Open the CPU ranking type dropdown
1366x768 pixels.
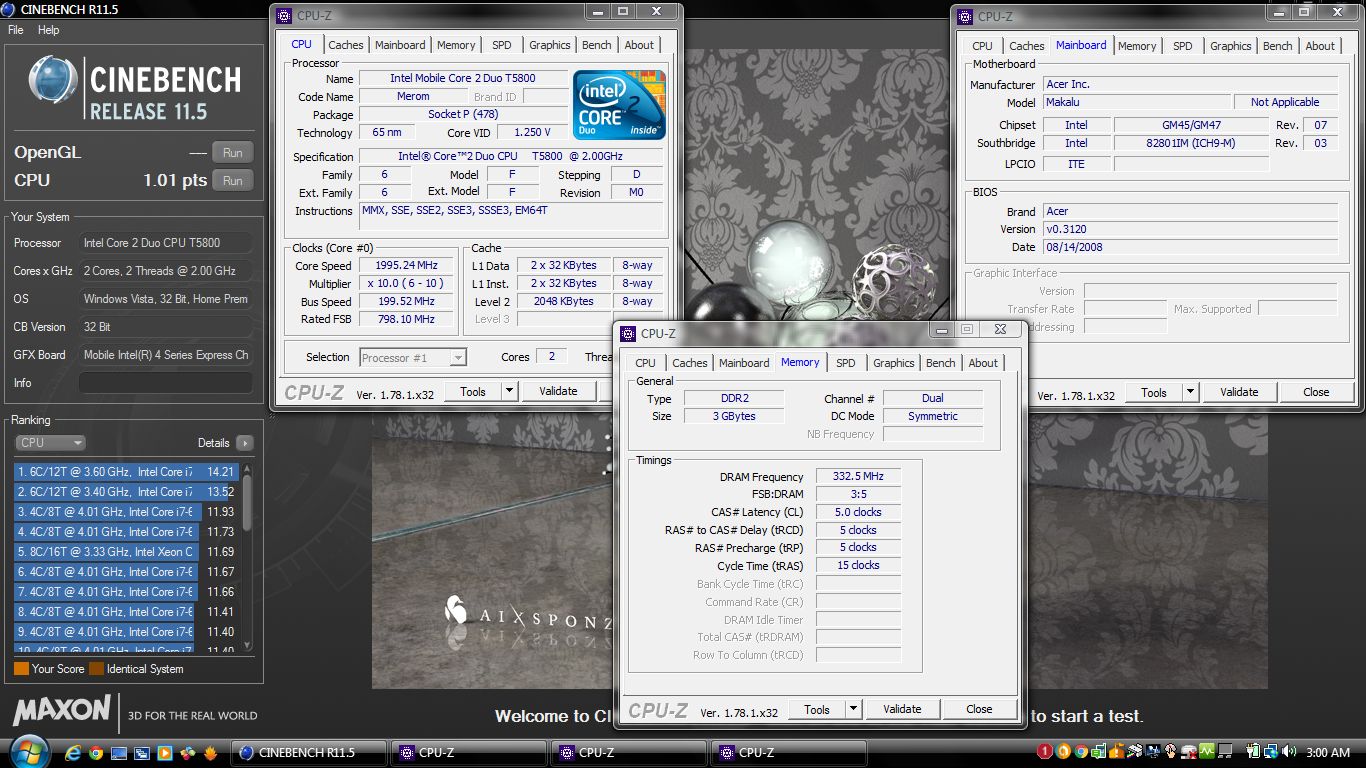point(50,443)
